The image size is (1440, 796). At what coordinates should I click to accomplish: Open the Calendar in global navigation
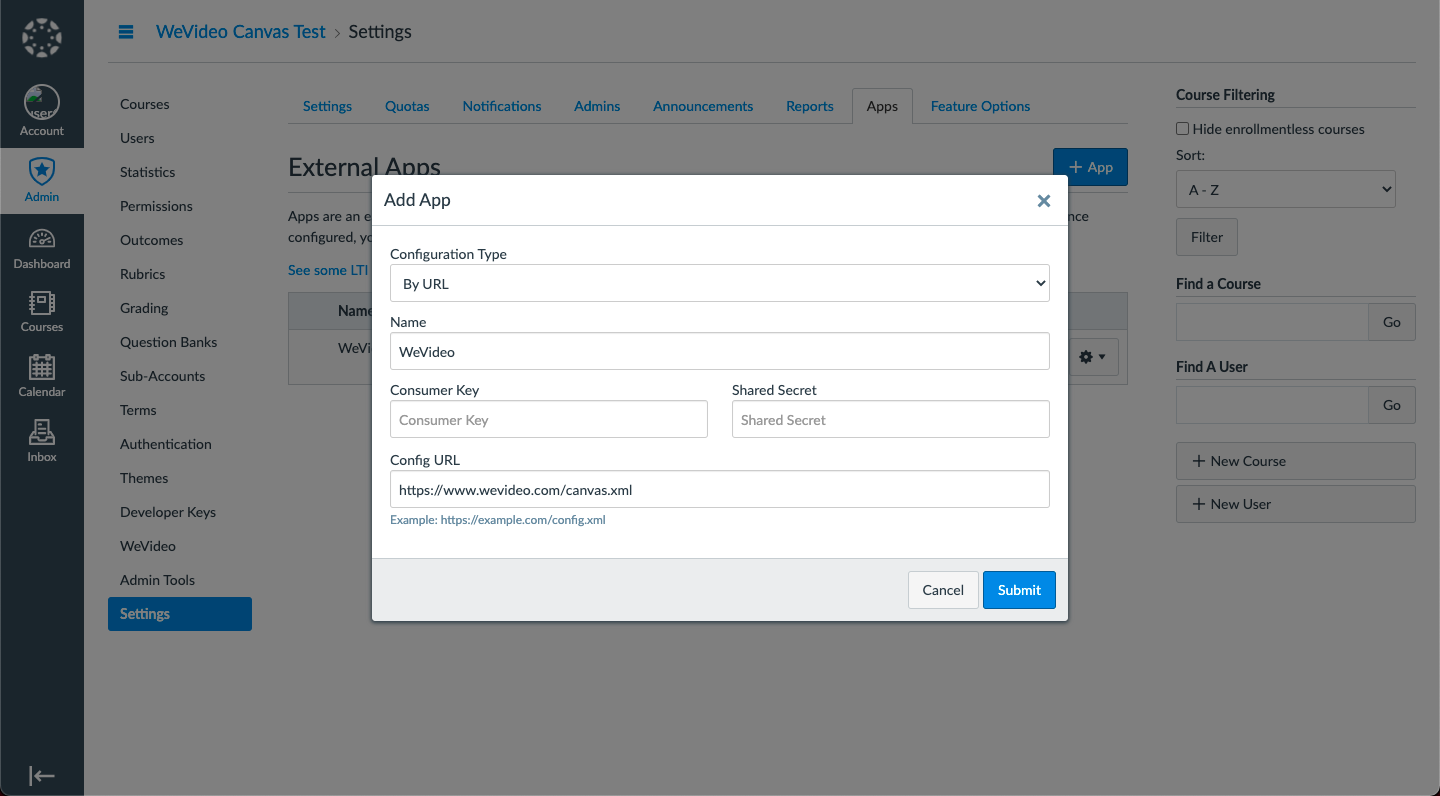pyautogui.click(x=42, y=376)
